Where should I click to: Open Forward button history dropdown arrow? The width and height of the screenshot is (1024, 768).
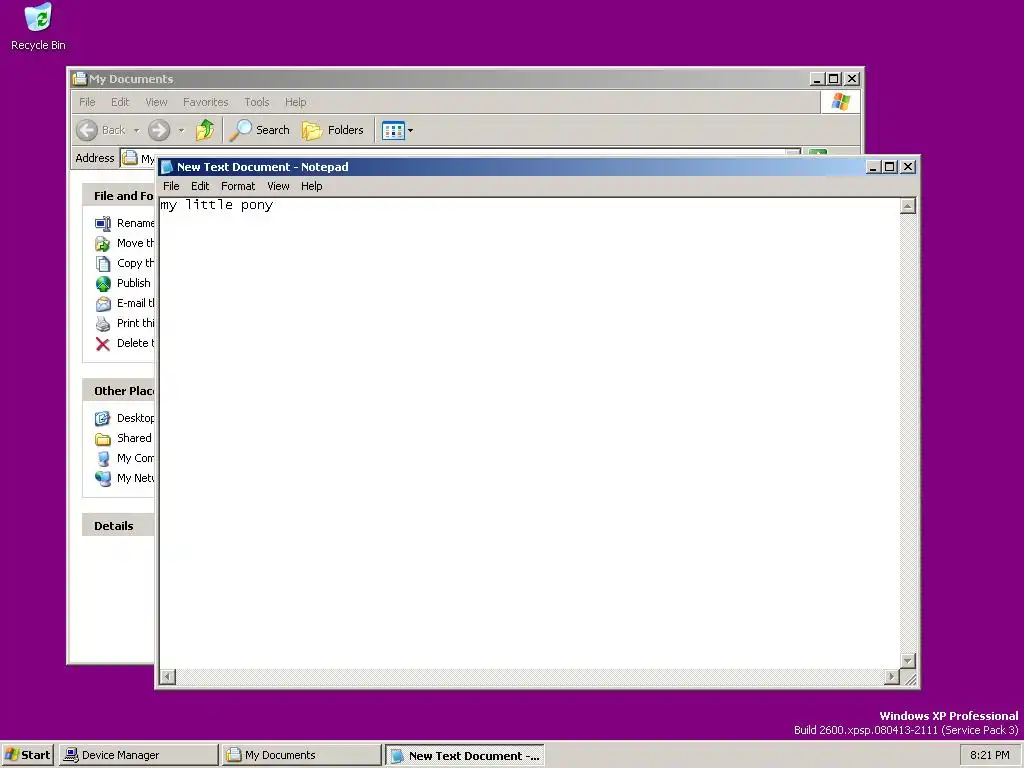tap(182, 131)
